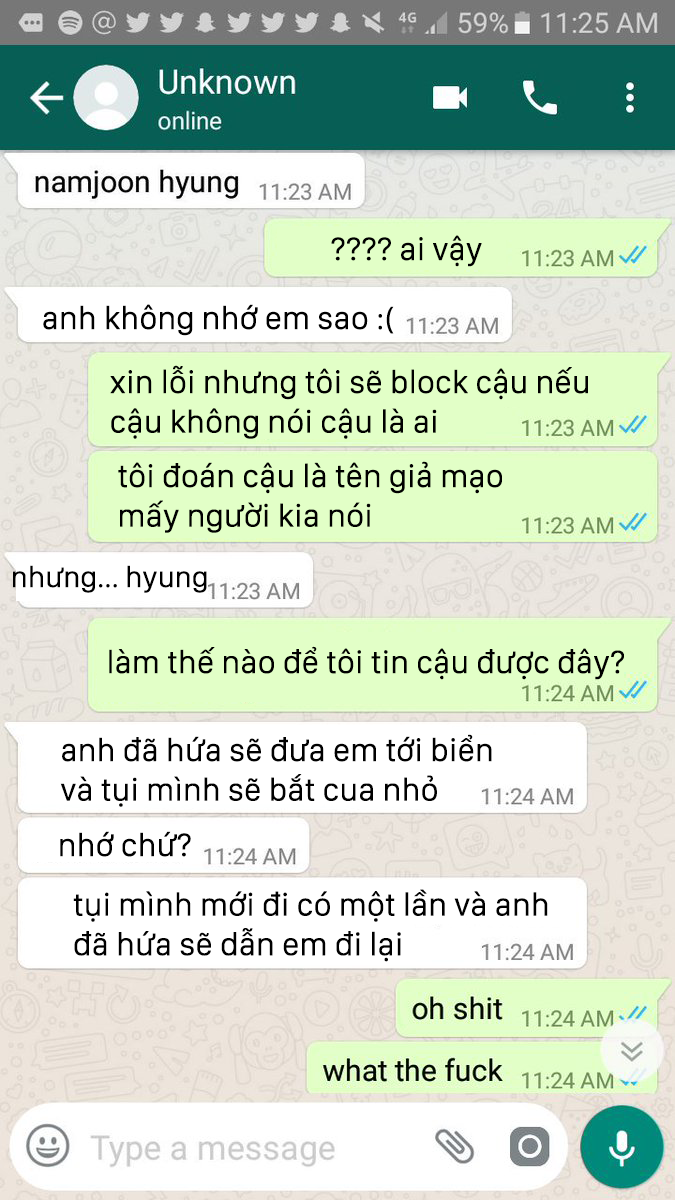Jump to latest messages with double chevron
This screenshot has height=1200, width=675.
pos(631,1051)
